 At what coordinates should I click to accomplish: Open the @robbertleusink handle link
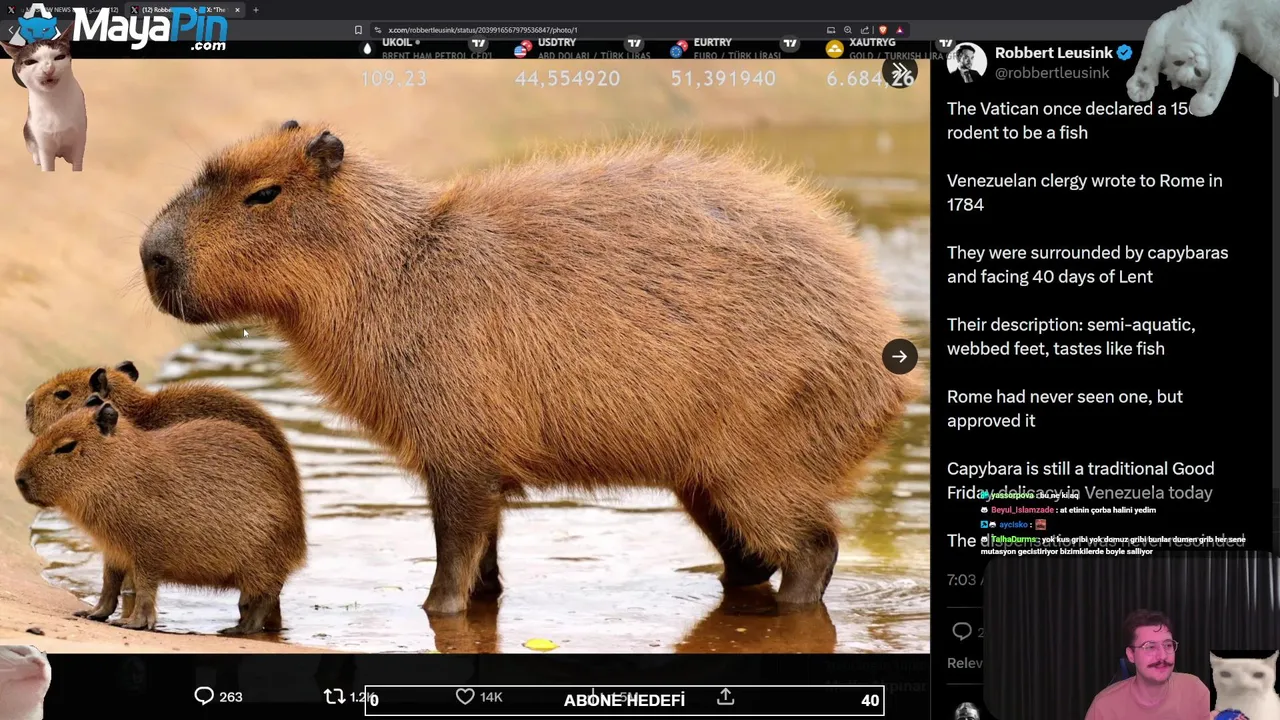[1052, 73]
